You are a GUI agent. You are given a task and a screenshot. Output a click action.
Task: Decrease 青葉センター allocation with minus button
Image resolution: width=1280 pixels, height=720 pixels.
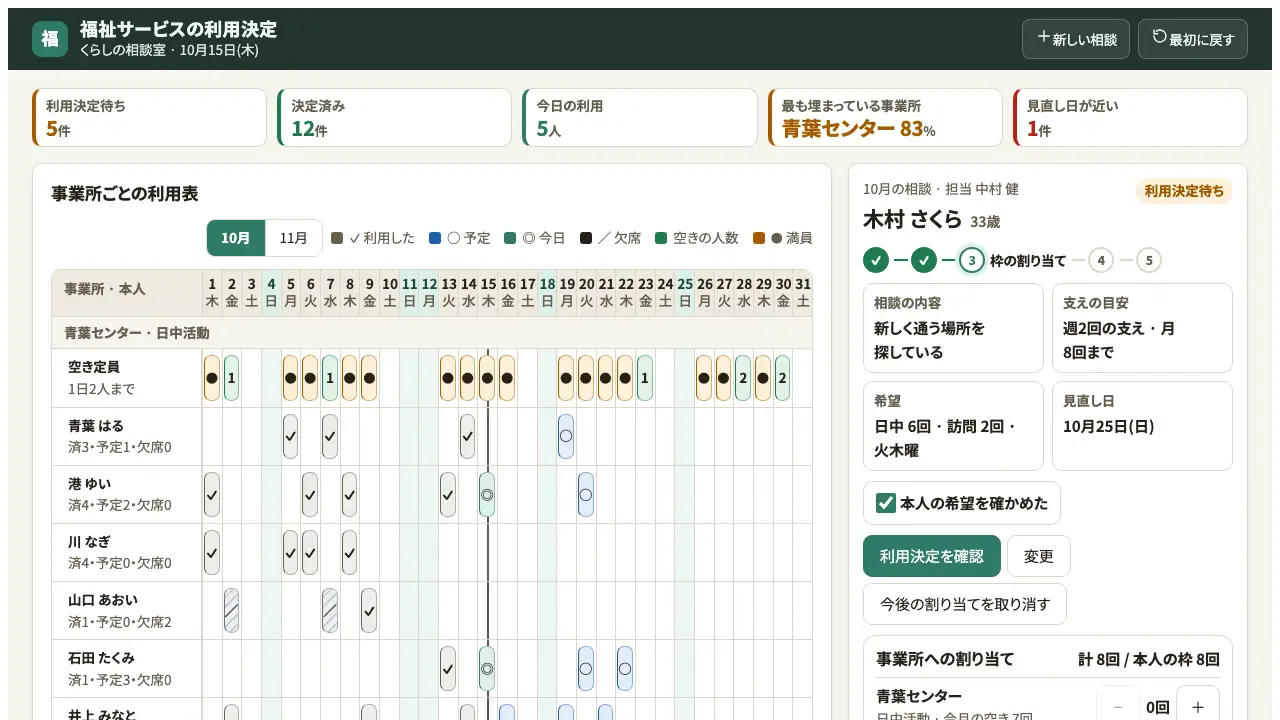[x=1118, y=707]
